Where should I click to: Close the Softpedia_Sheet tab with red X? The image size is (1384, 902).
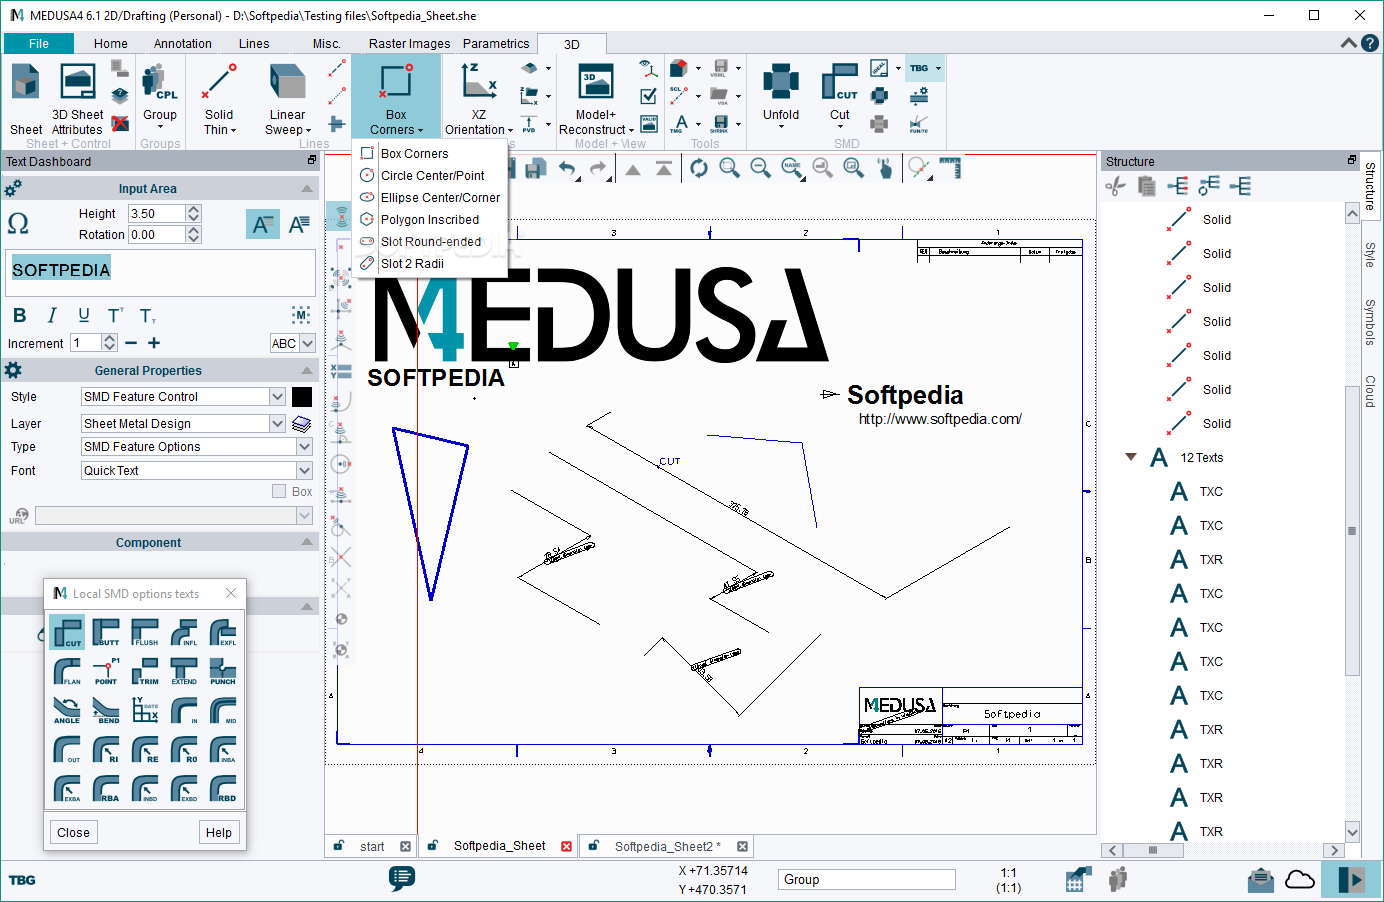(566, 846)
